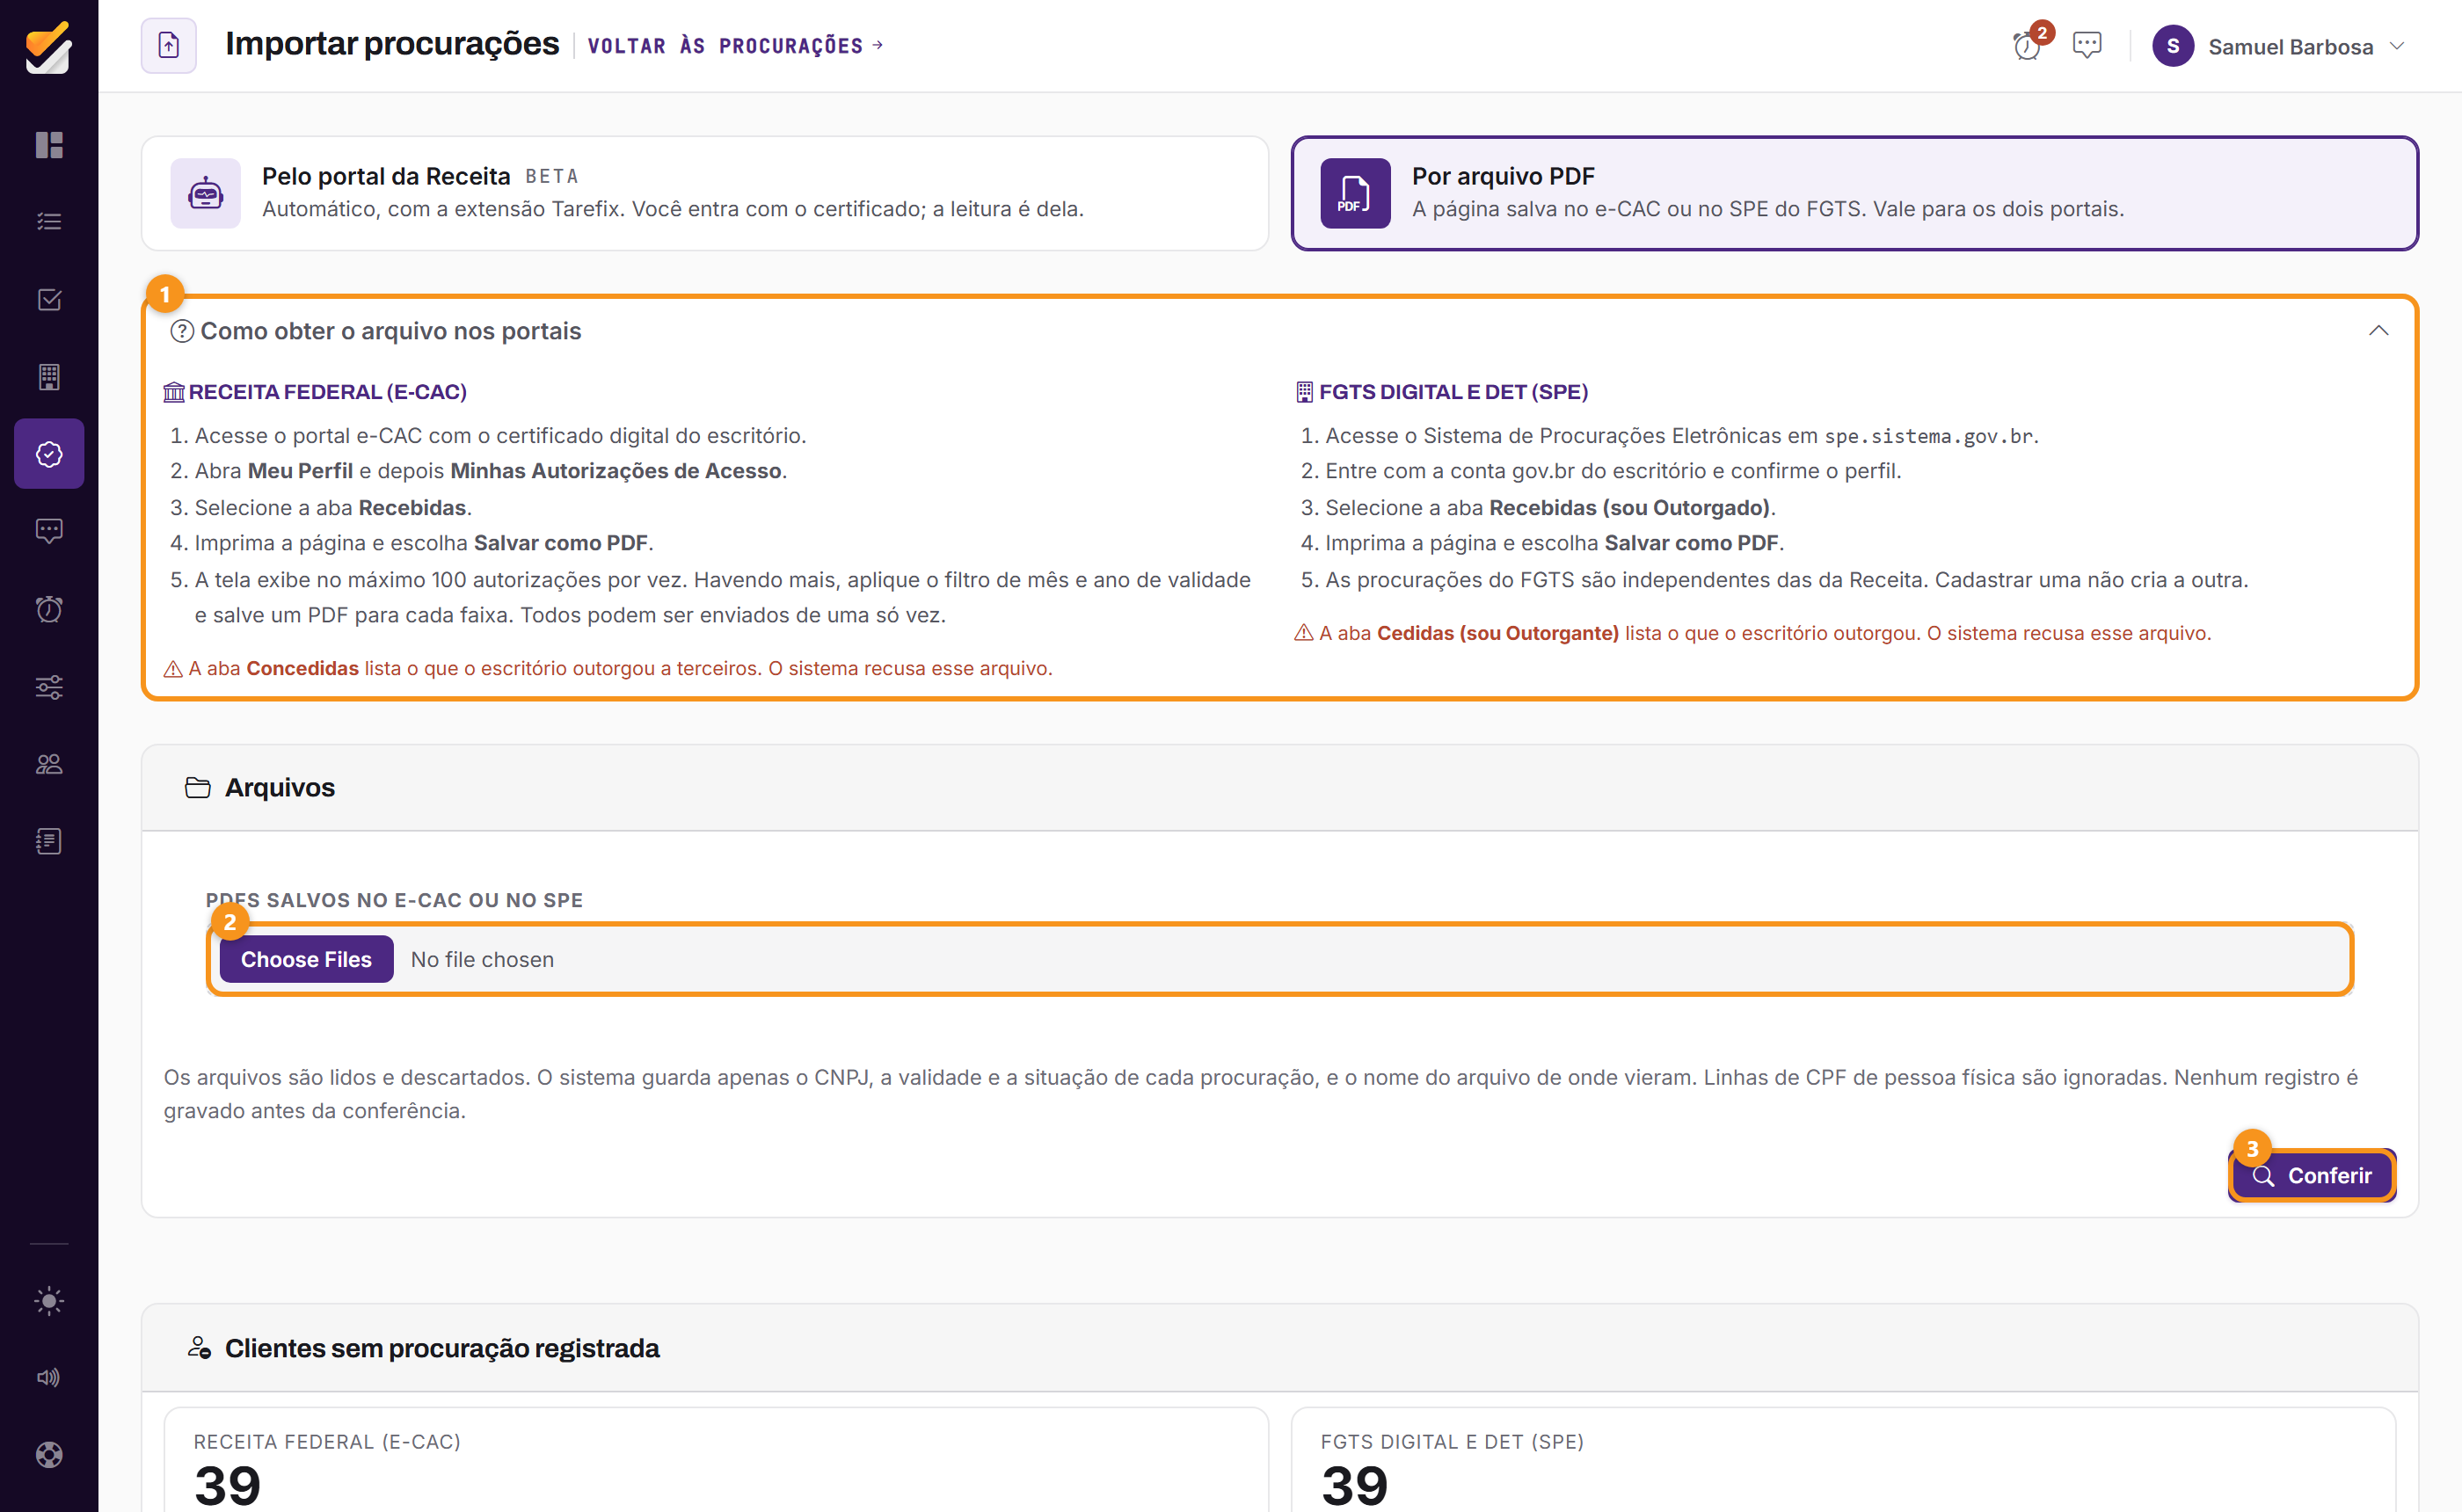Screen dimensions: 2462x1512
Task: Toggle light theme sun icon in sidebar
Action: coord(49,1300)
